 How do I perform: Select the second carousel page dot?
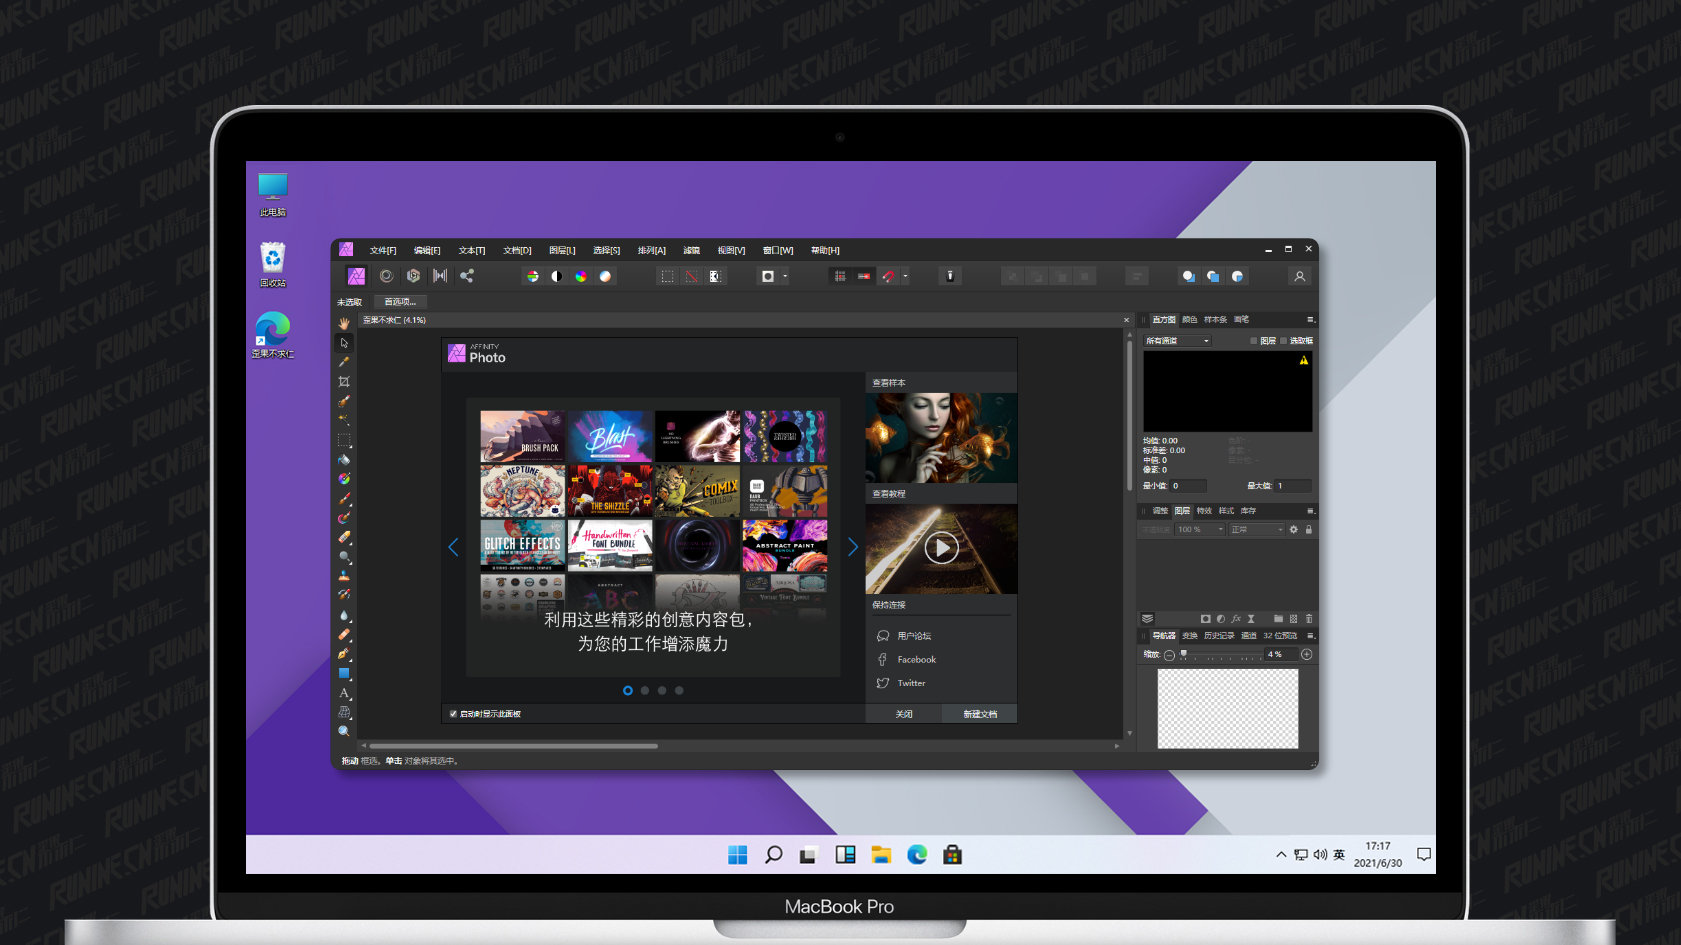645,690
